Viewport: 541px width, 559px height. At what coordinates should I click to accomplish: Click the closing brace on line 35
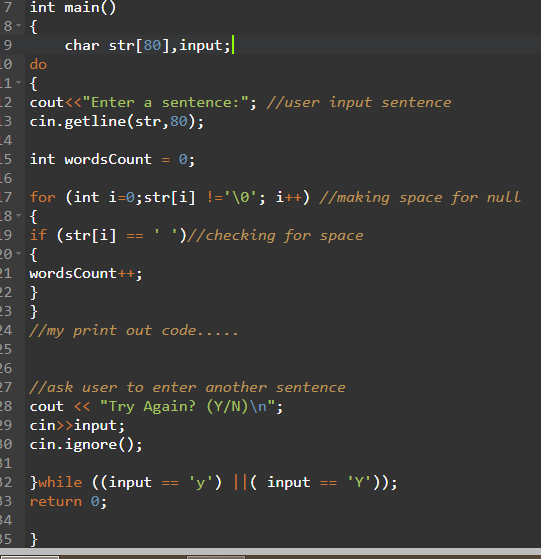34,539
